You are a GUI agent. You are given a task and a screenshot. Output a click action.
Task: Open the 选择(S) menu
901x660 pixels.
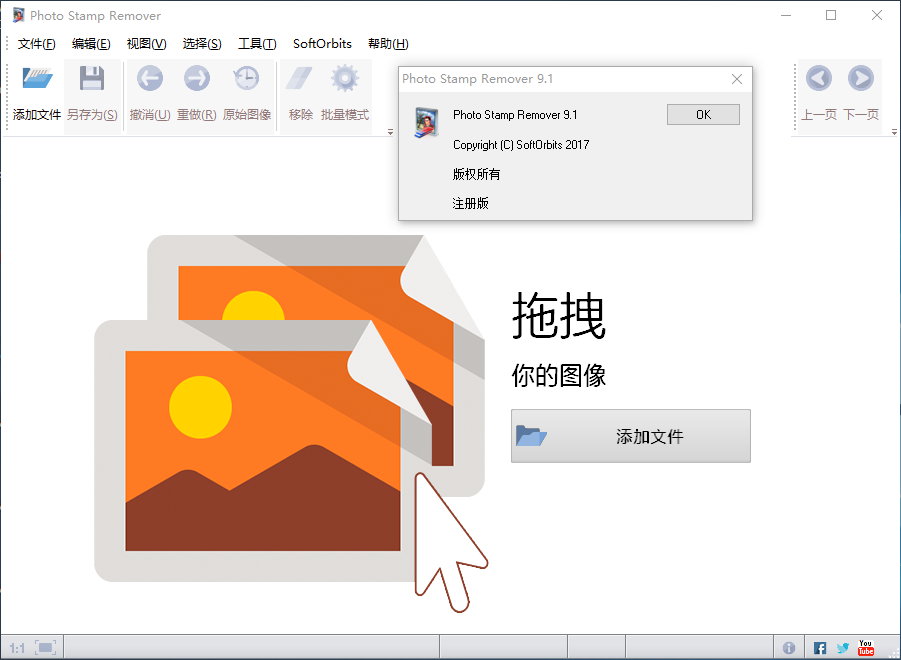pyautogui.click(x=202, y=44)
